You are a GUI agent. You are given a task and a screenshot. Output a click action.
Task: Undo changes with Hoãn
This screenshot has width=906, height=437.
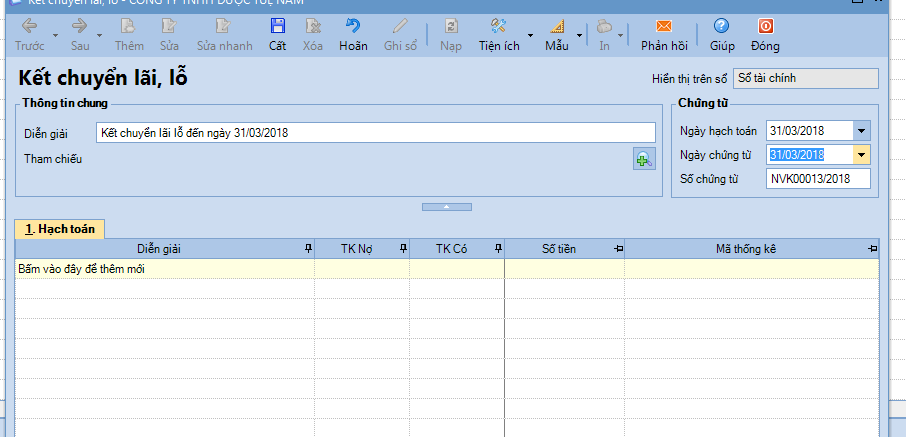(x=353, y=35)
